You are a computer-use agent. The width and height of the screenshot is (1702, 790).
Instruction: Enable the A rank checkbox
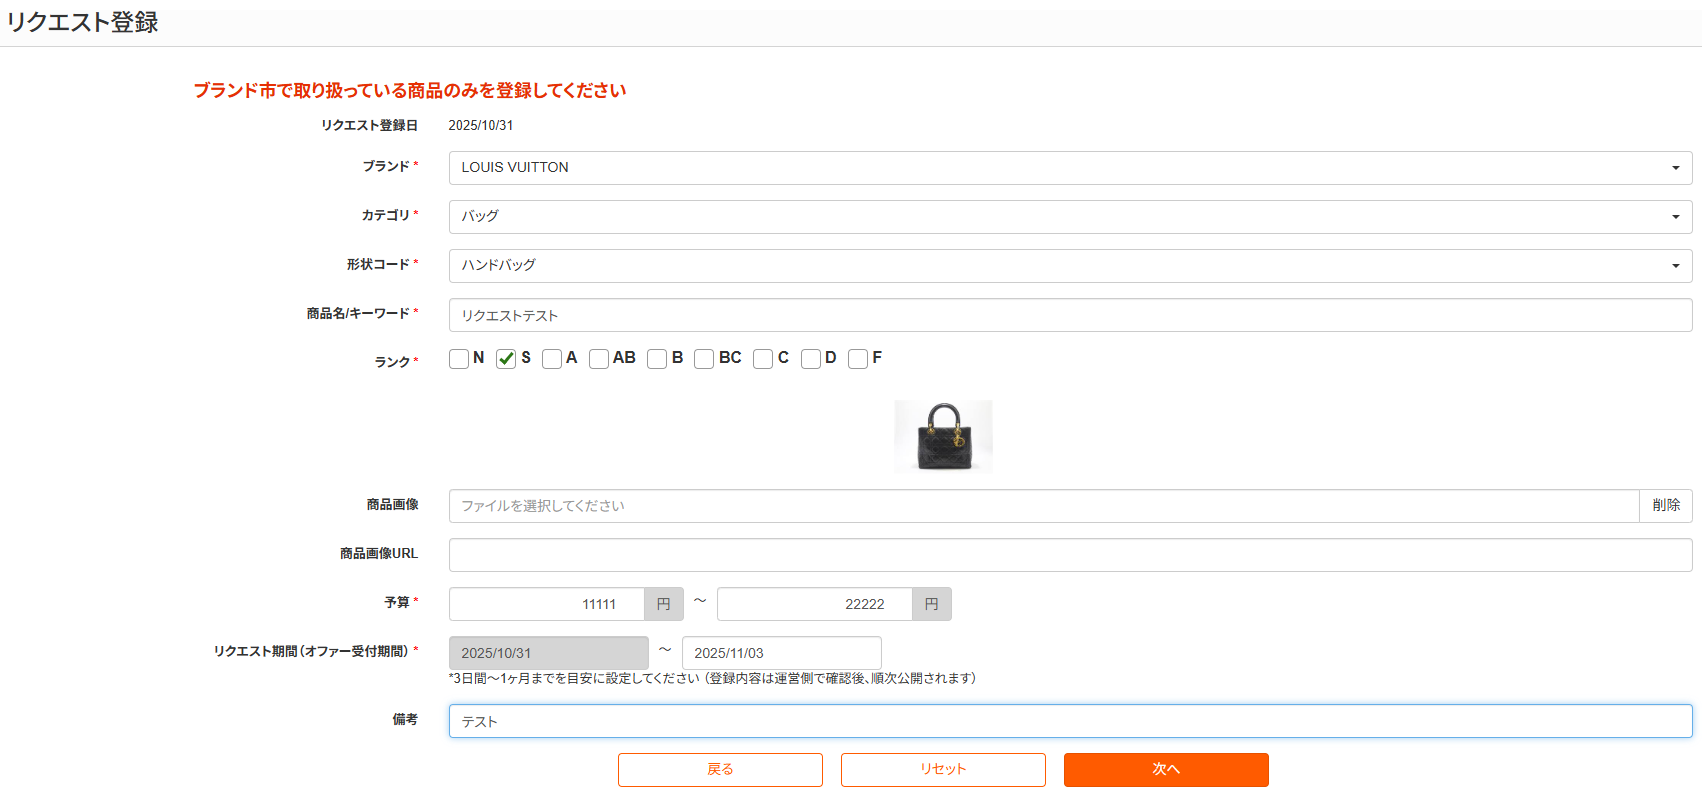[552, 359]
